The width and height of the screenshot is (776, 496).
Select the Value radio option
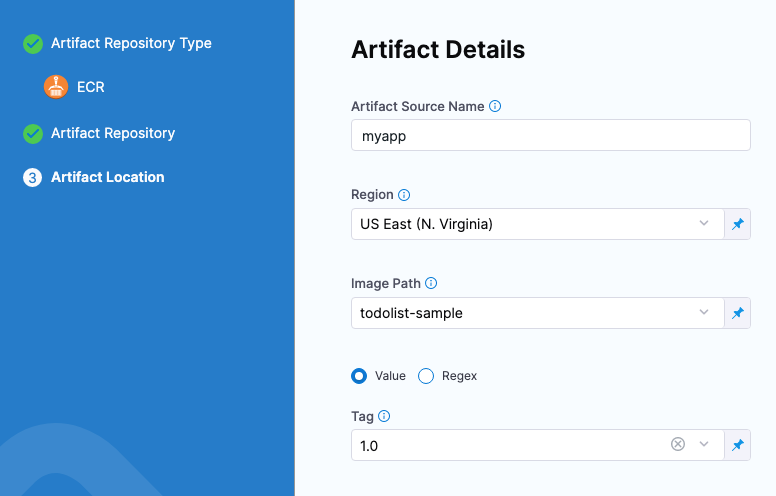(359, 376)
